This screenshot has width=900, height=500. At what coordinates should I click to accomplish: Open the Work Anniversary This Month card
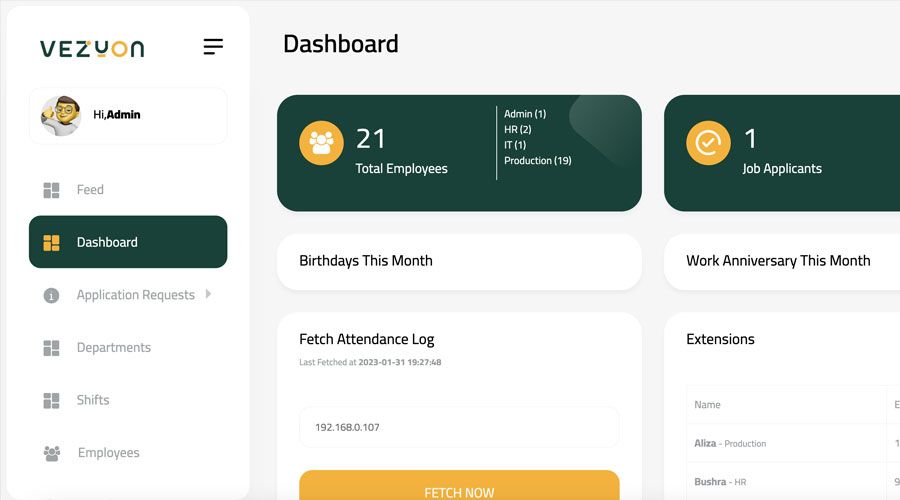pyautogui.click(x=778, y=261)
